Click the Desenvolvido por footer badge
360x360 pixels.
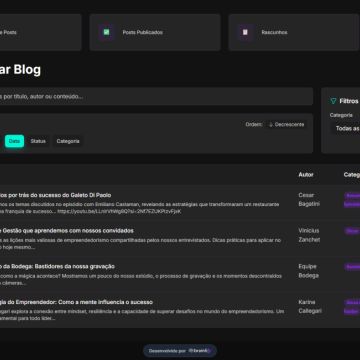coord(180,351)
